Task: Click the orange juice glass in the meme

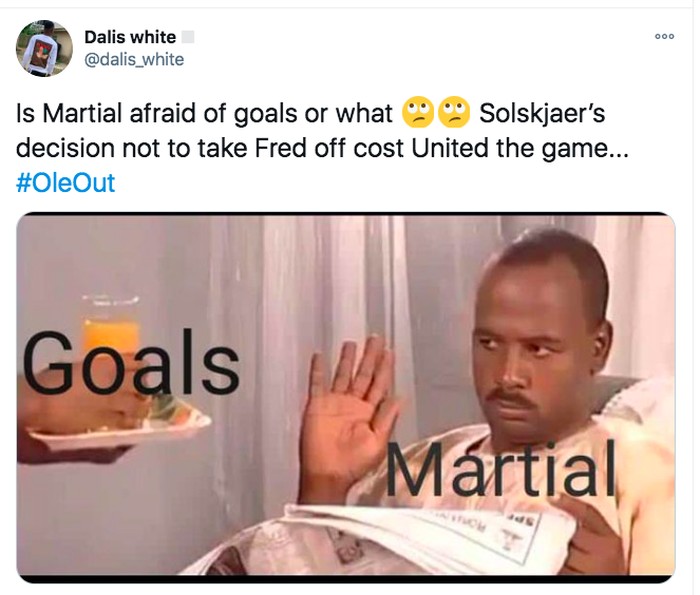Action: 110,322
